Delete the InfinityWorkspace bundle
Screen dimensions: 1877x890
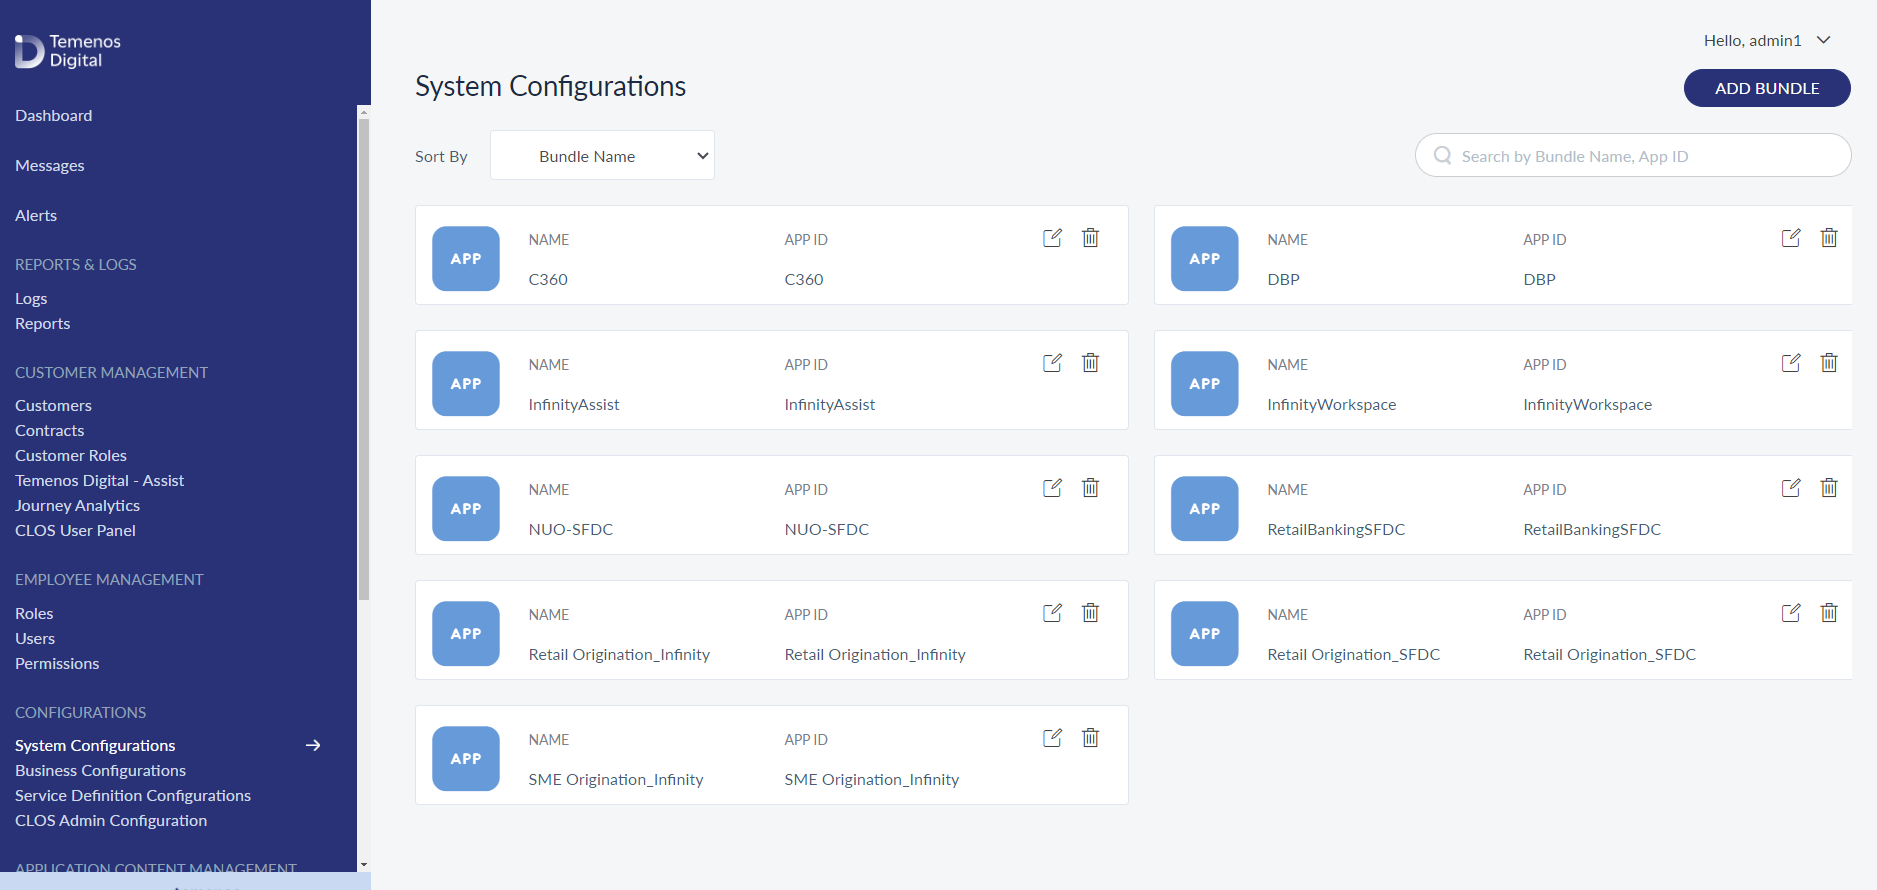click(x=1829, y=363)
